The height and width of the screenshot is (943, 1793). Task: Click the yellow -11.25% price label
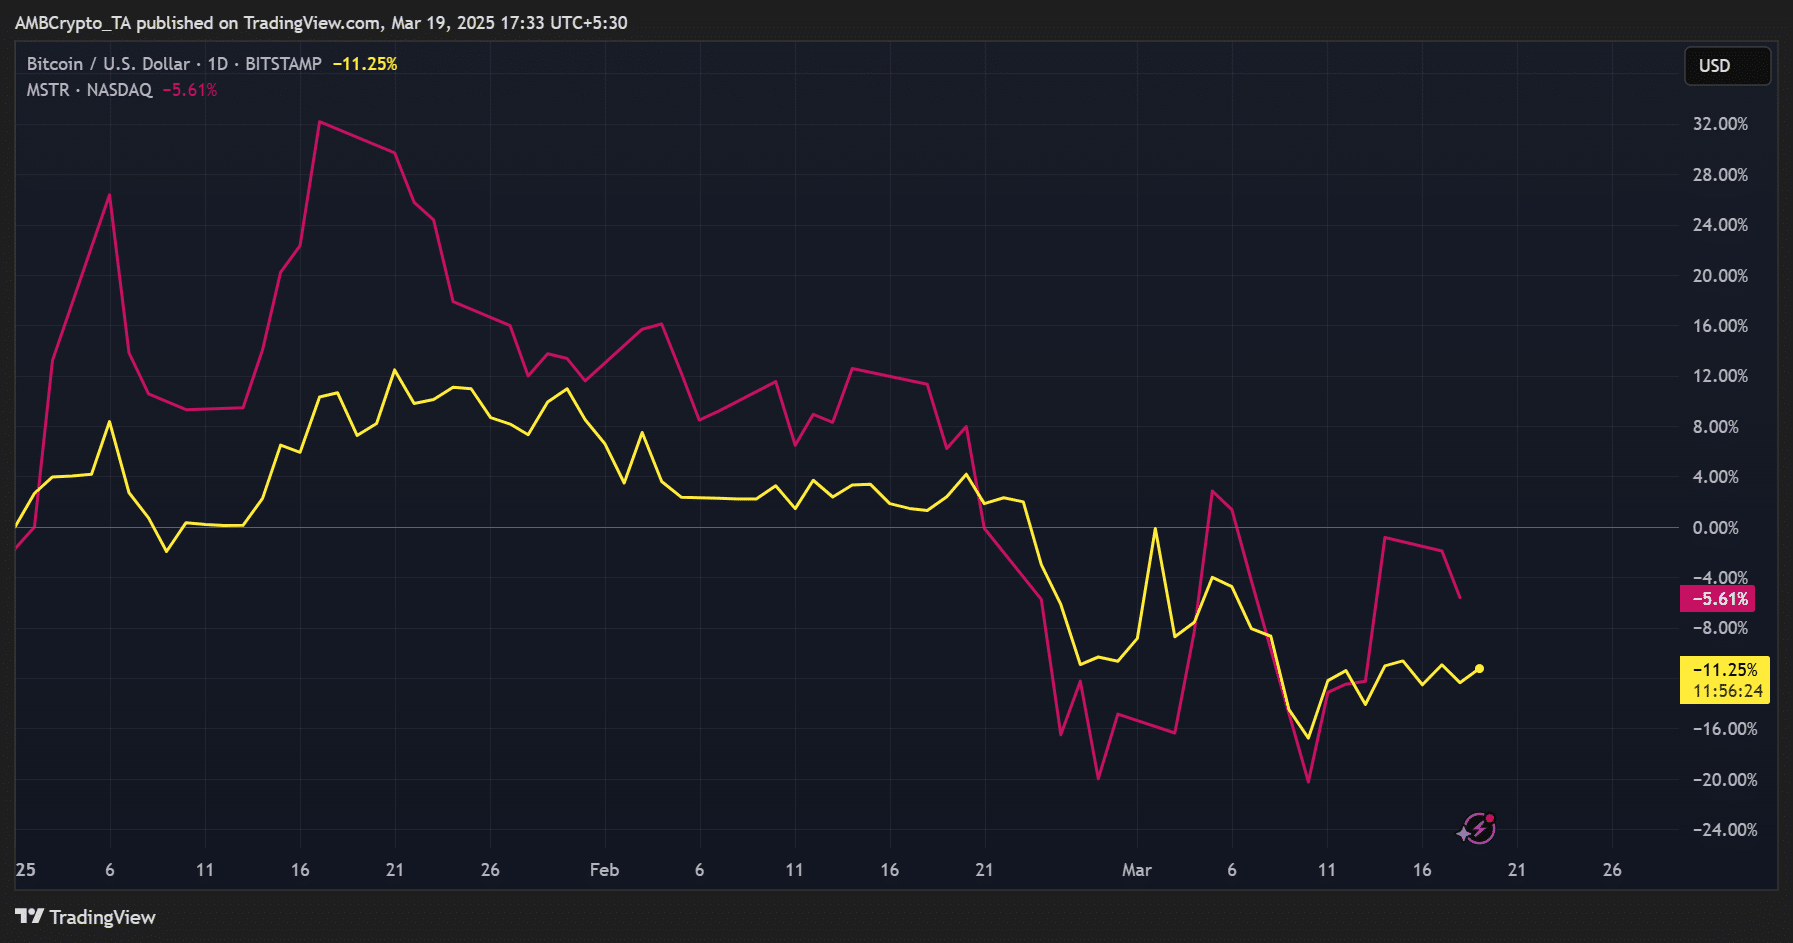tap(1725, 670)
